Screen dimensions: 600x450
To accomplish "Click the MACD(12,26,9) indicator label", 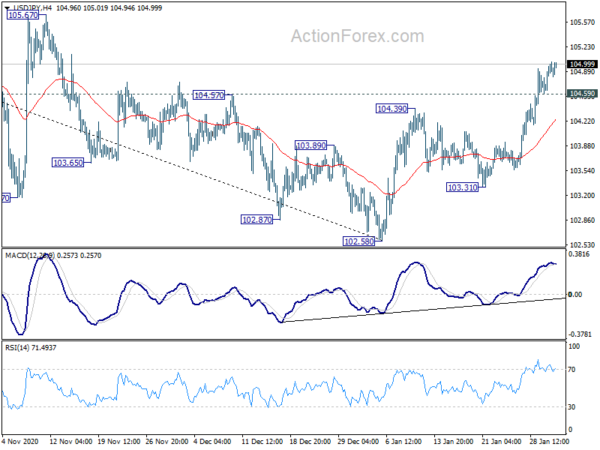I will click(x=30, y=255).
